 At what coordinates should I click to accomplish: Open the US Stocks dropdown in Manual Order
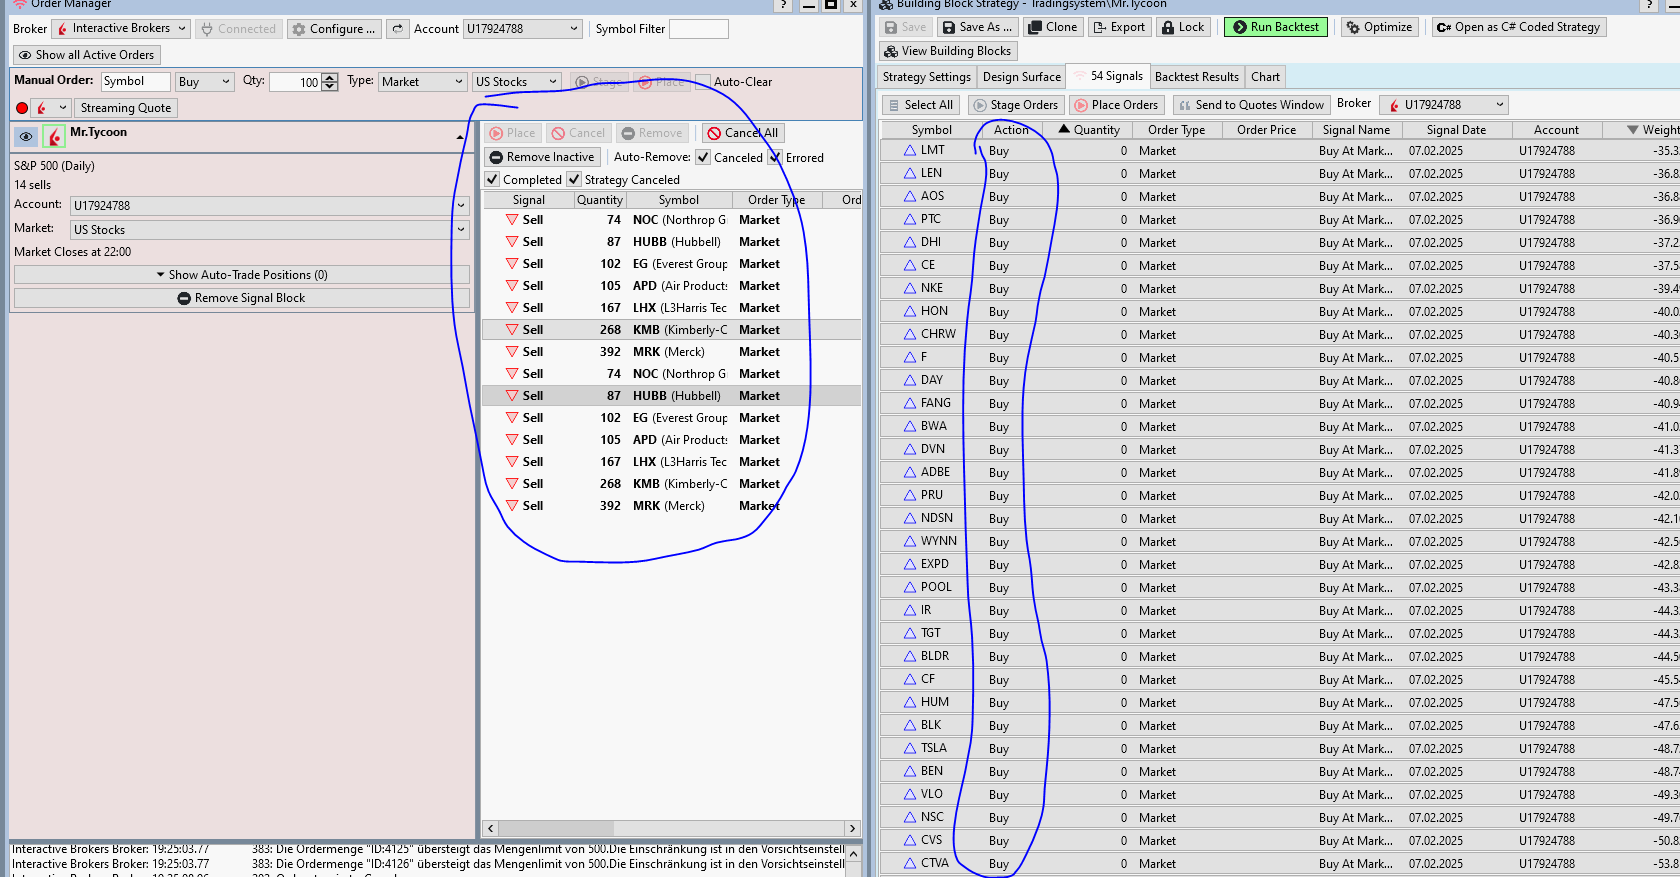pyautogui.click(x=516, y=82)
